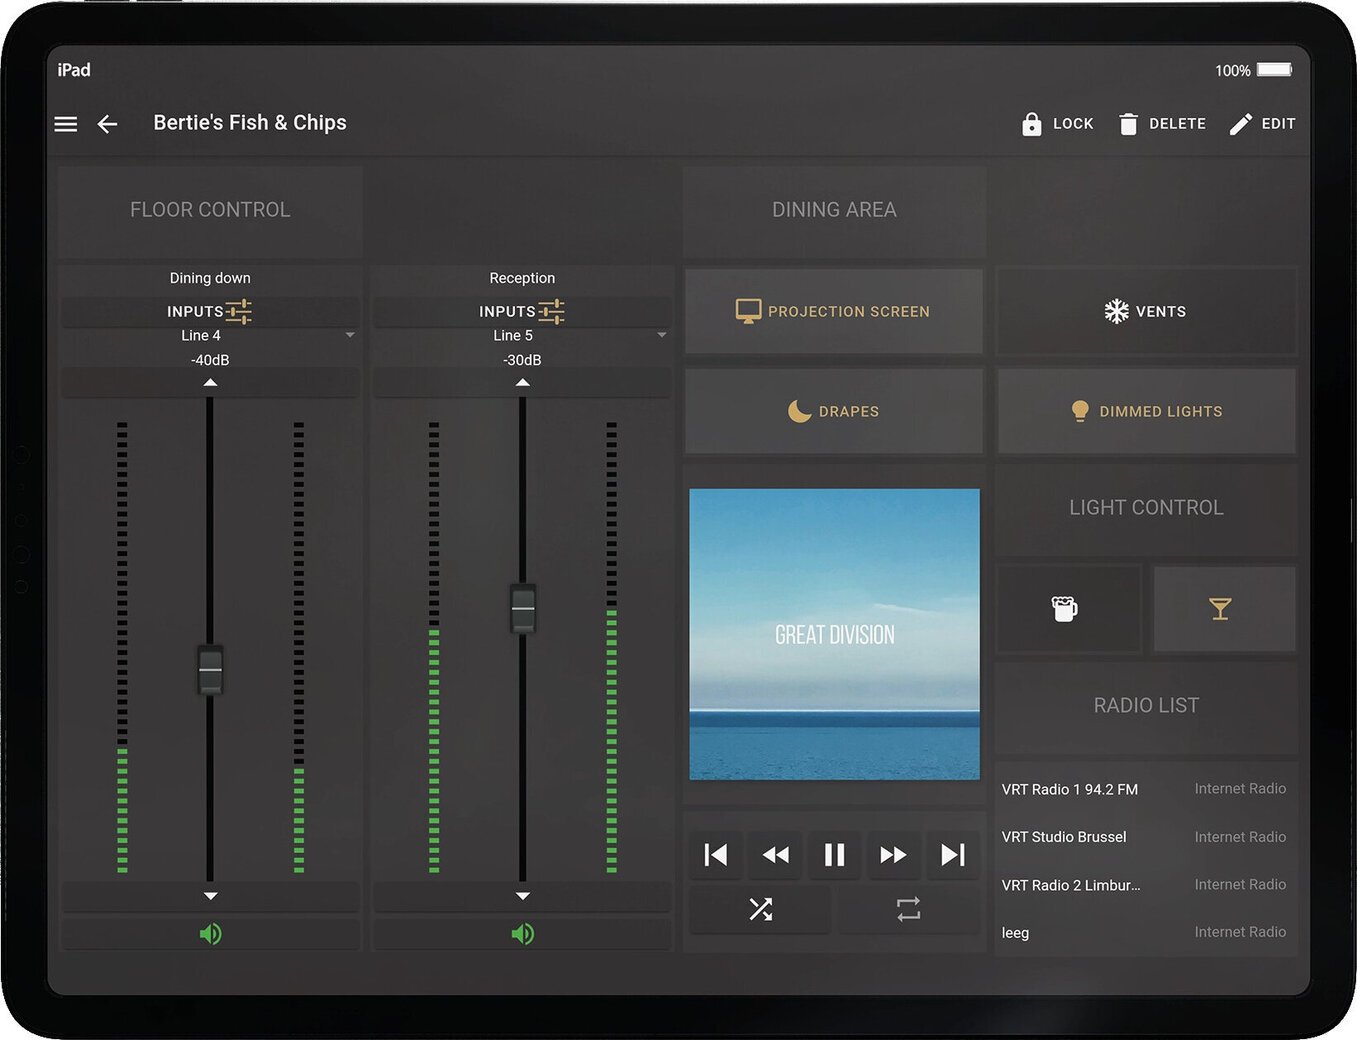Go back with the arrow icon

coord(107,124)
